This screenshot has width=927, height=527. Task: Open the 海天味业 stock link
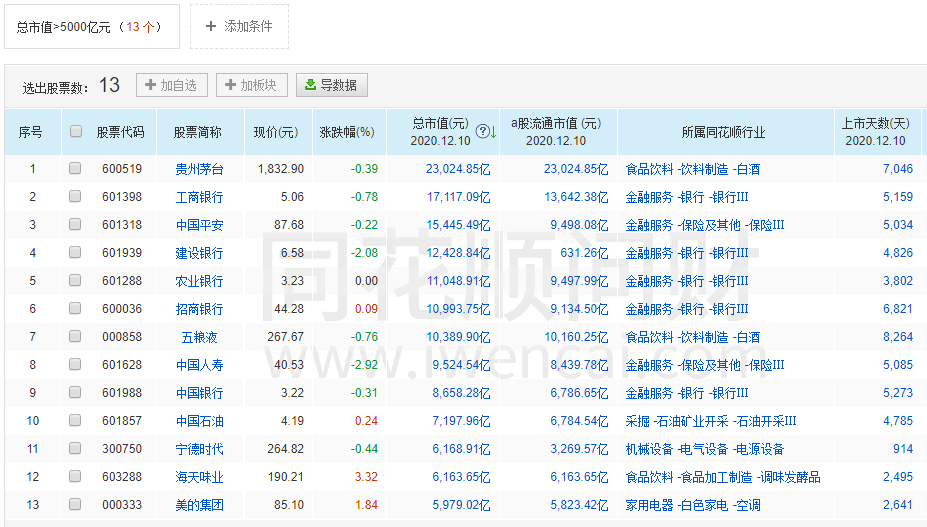click(x=199, y=477)
